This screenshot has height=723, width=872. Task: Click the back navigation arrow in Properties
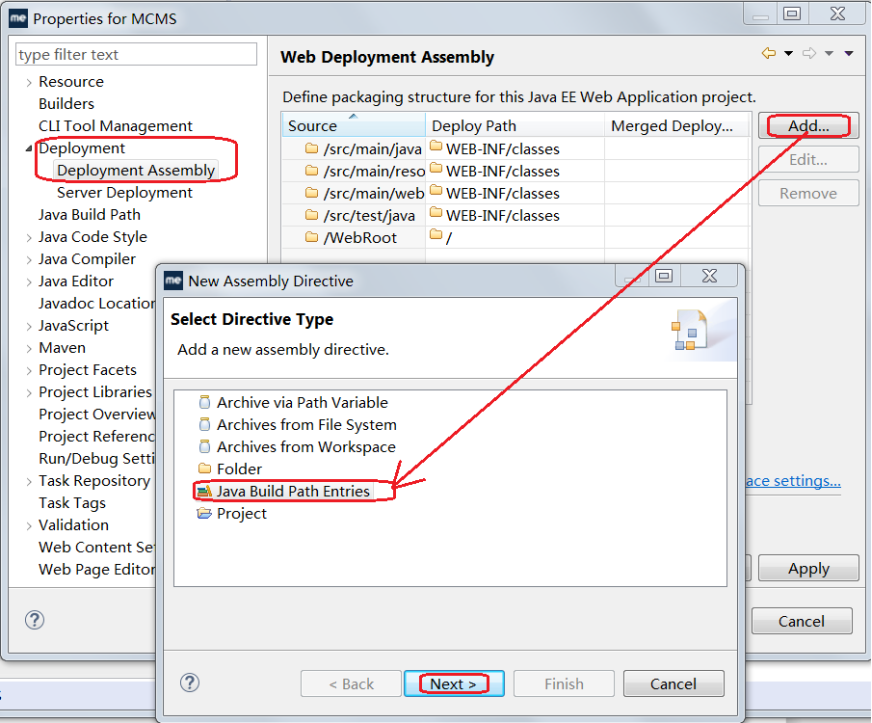[769, 53]
